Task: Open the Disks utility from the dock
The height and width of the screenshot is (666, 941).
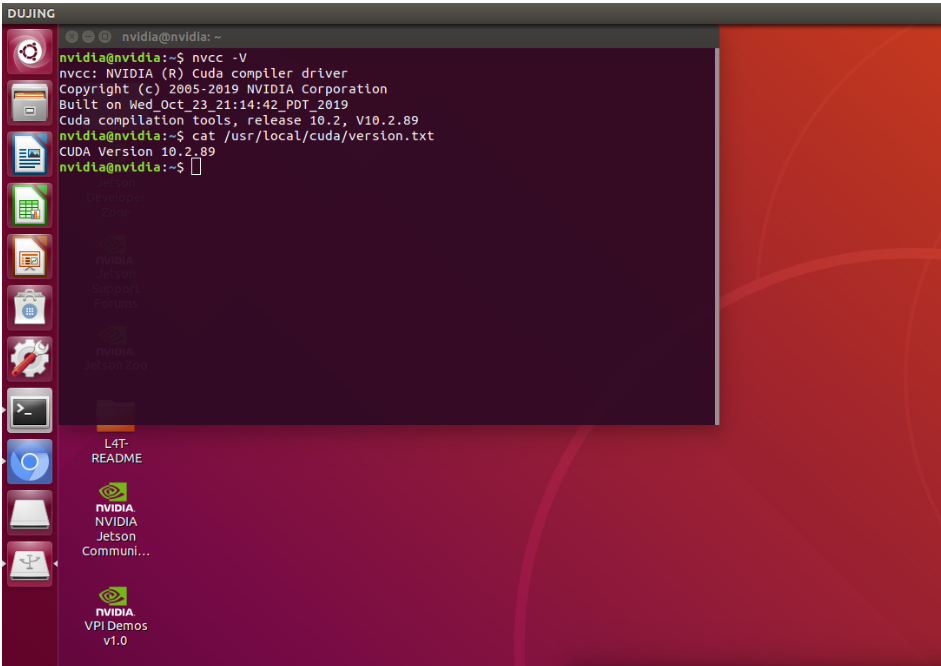Action: (29, 512)
